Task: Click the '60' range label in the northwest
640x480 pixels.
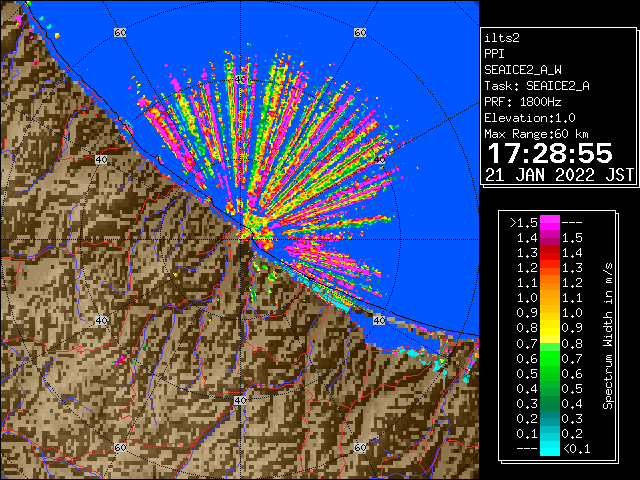Action: tap(120, 32)
